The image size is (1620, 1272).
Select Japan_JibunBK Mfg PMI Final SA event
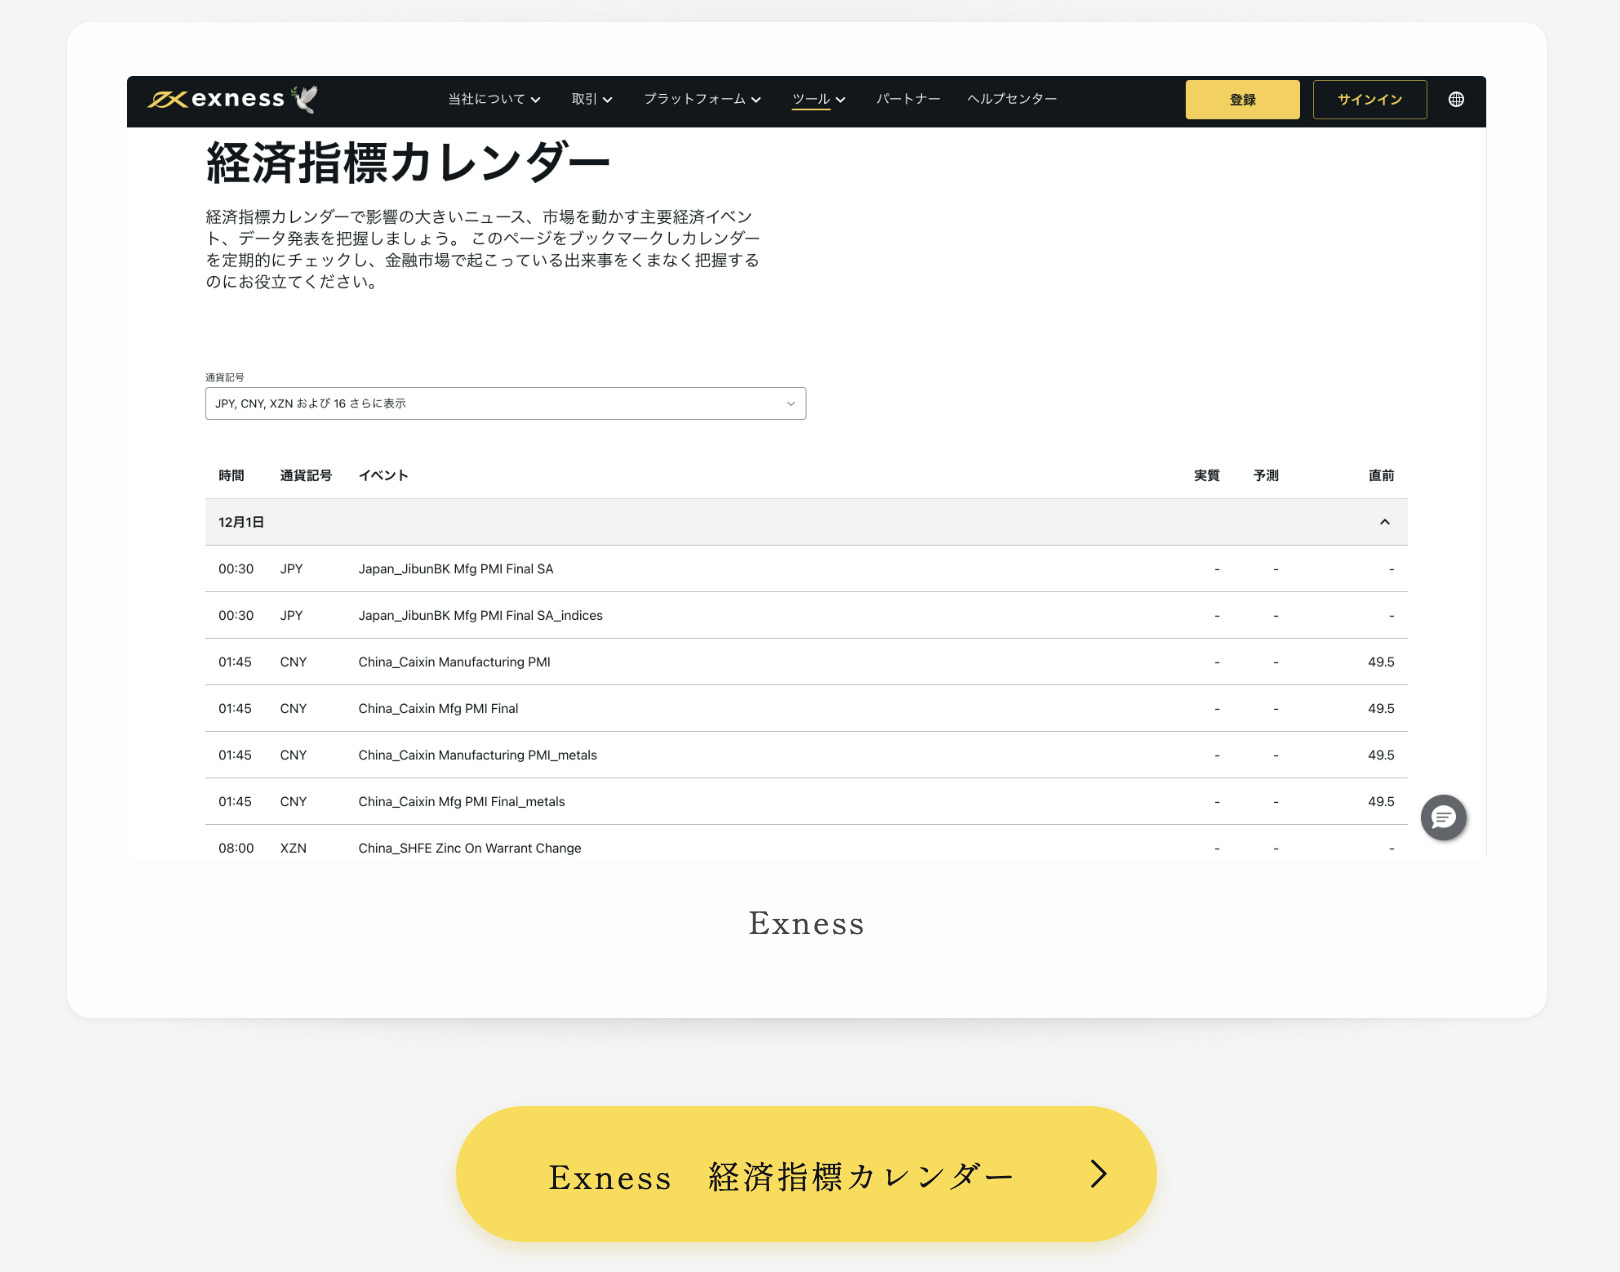tap(456, 569)
